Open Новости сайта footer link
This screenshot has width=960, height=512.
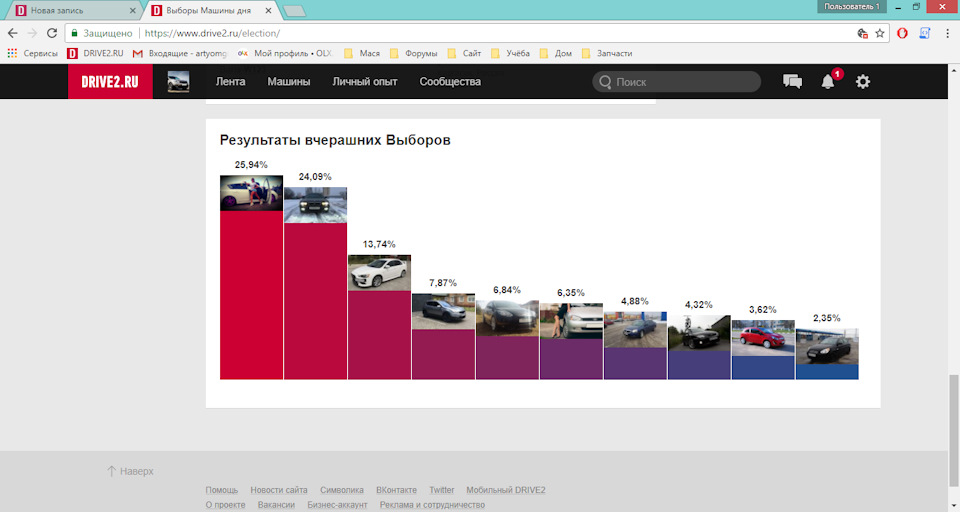coord(279,490)
